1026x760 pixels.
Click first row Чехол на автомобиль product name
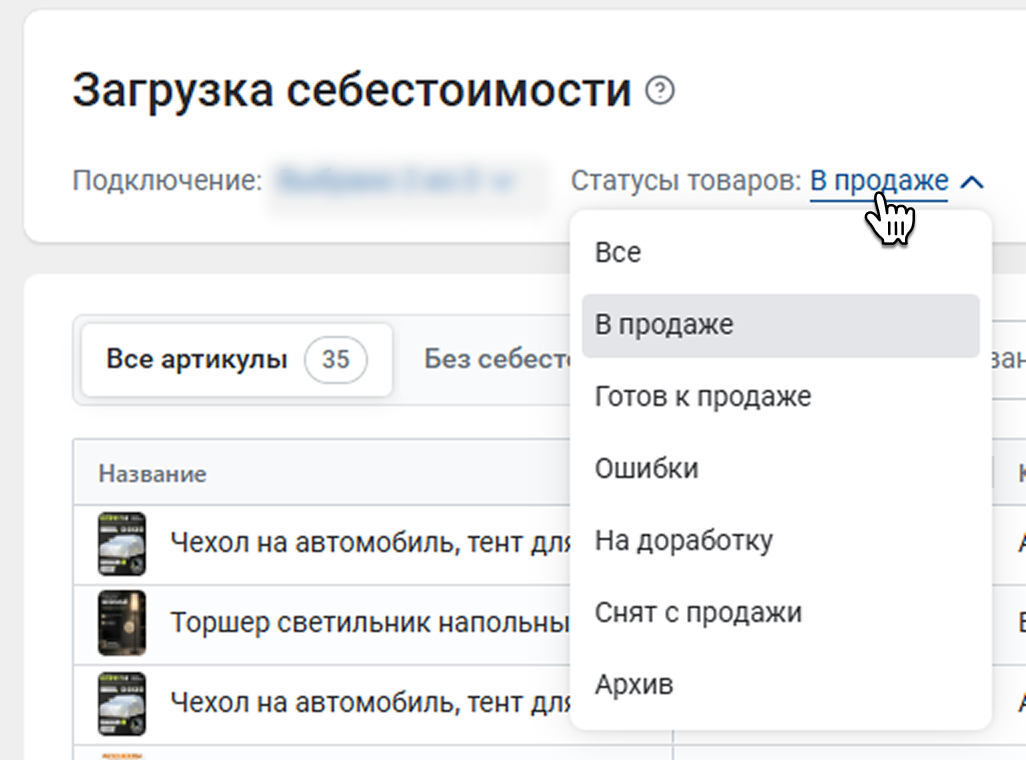tap(370, 543)
